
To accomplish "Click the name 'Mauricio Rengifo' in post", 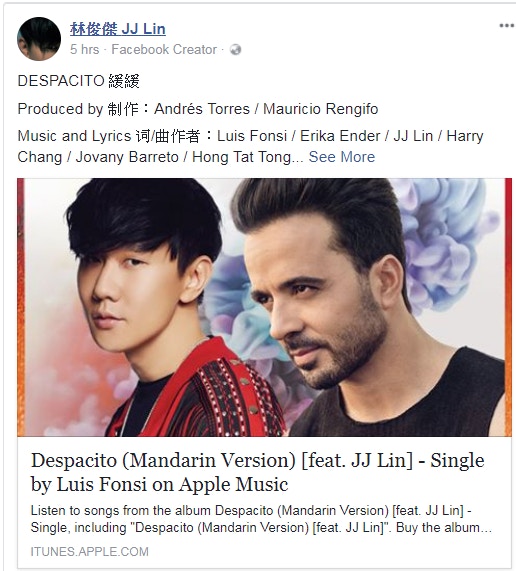I will point(320,109).
